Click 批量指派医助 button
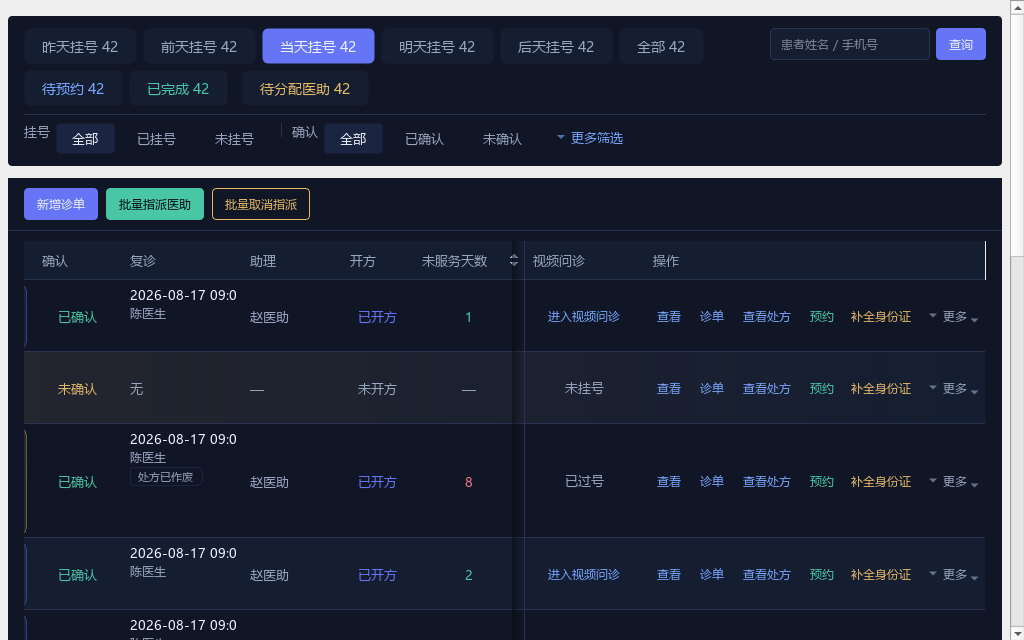The height and width of the screenshot is (640, 1024). click(155, 204)
